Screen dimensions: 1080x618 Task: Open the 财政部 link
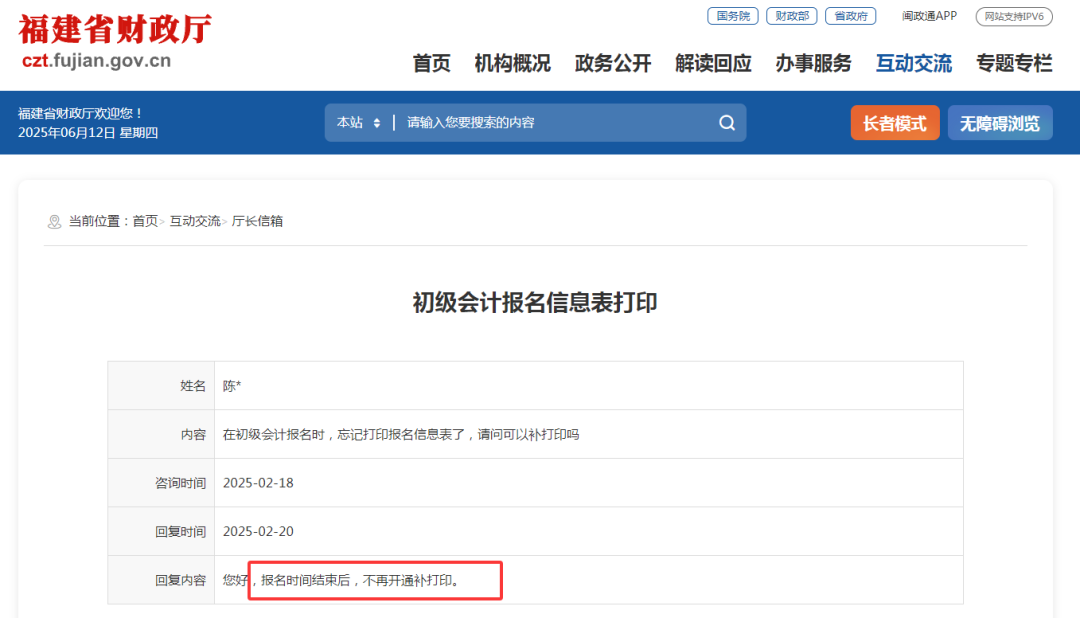tap(791, 16)
